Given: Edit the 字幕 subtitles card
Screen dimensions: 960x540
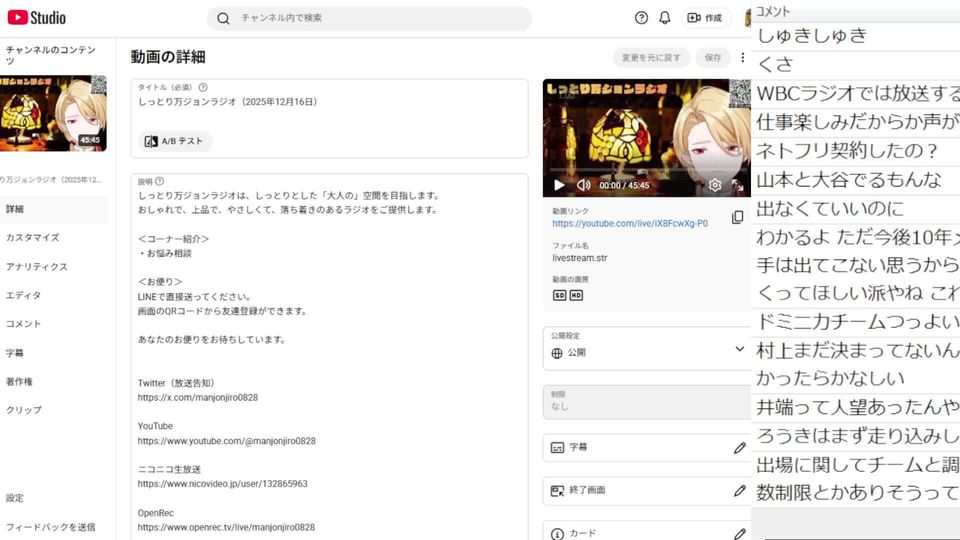Looking at the screenshot, I should 739,448.
